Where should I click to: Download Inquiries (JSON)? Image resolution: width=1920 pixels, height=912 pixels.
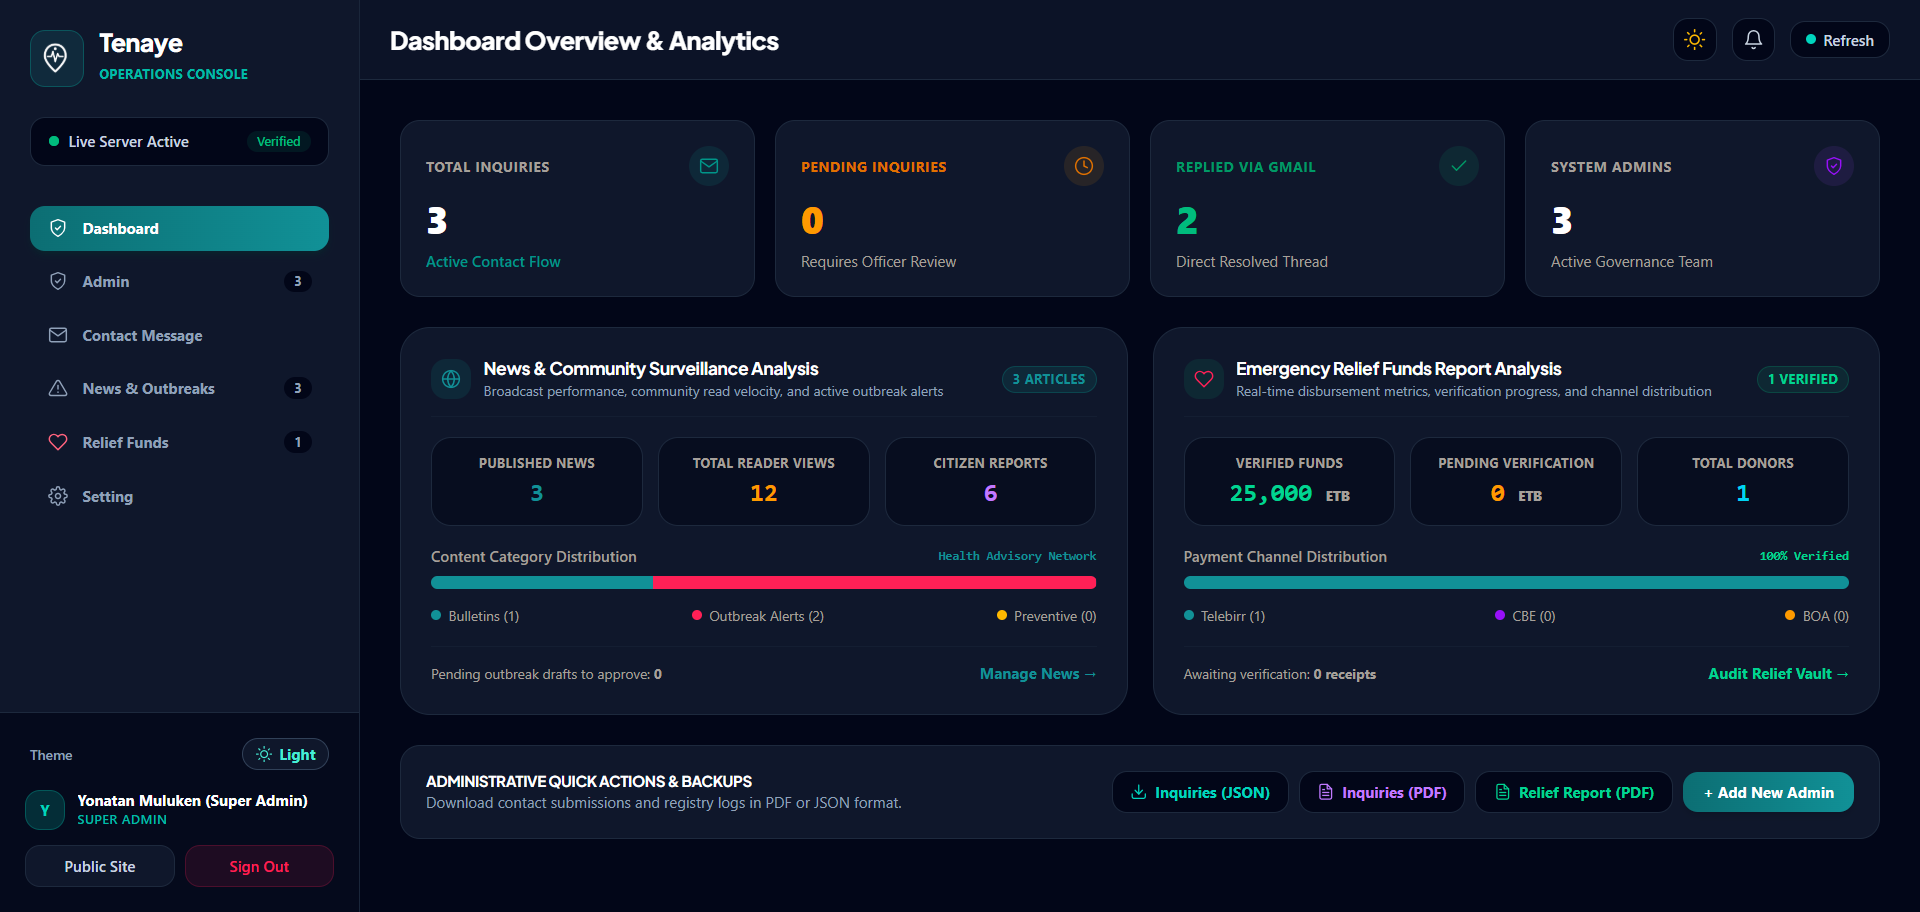pos(1200,792)
